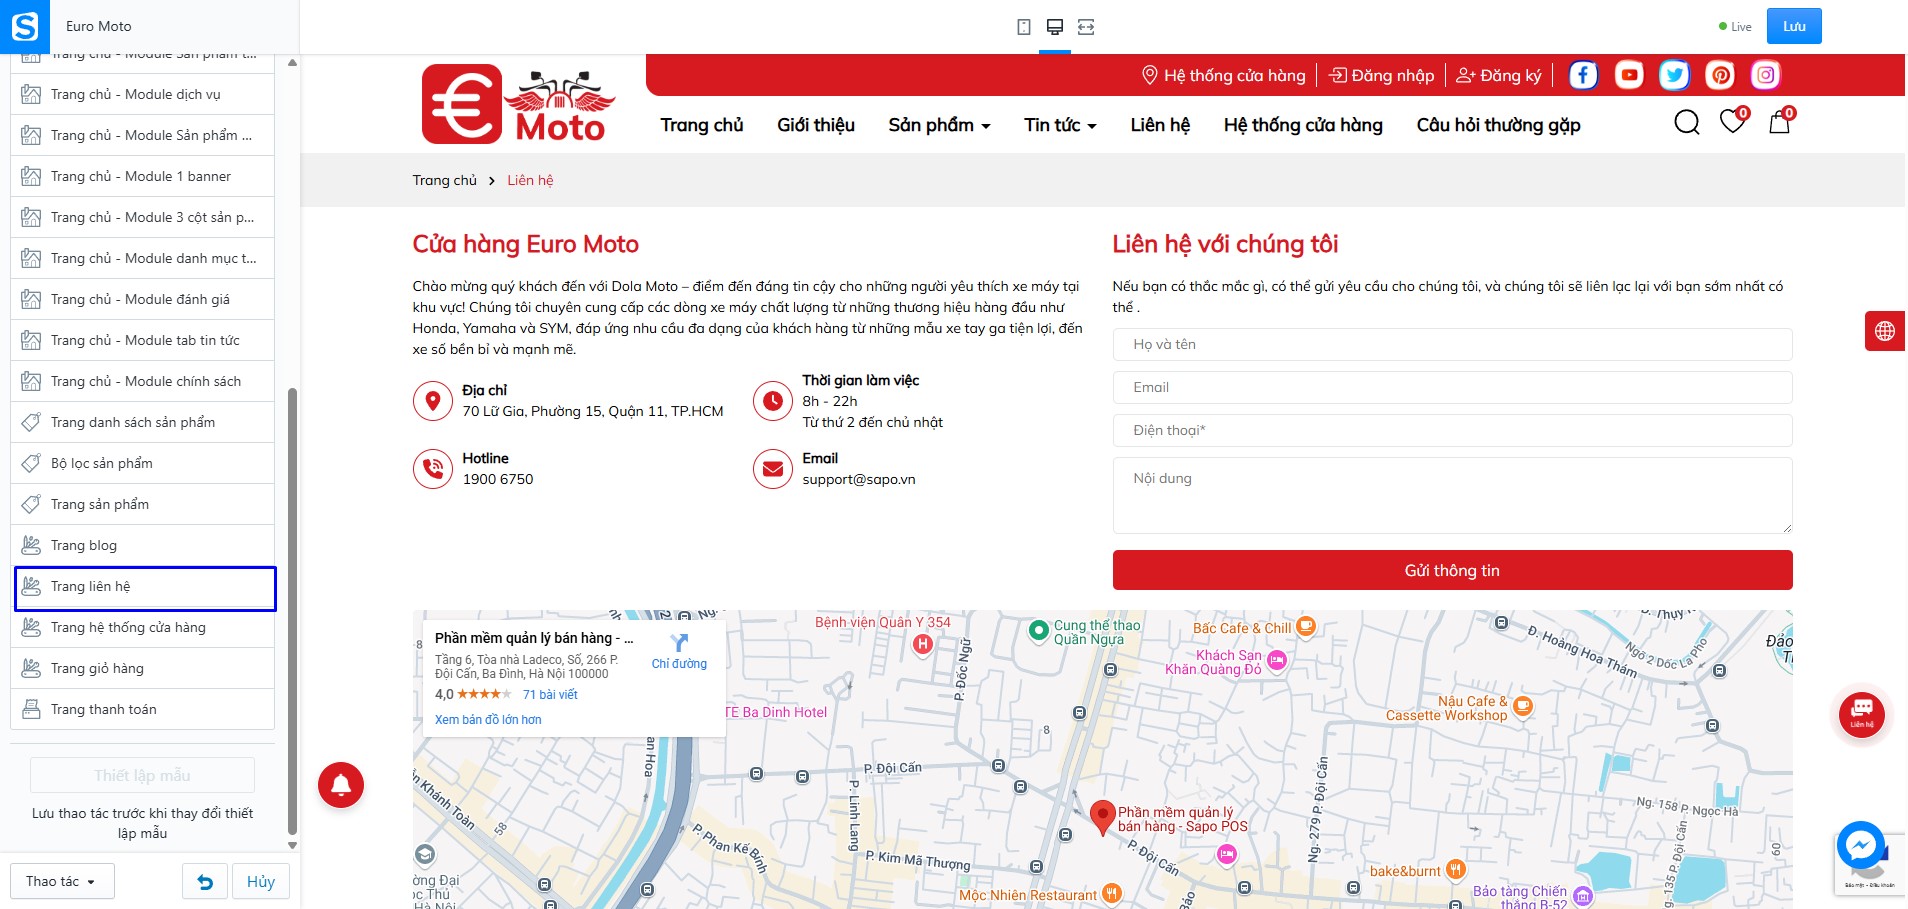Select Trang hệ thống cửa hàng in sidebar
Viewport: 1908px width, 909px height.
[143, 627]
